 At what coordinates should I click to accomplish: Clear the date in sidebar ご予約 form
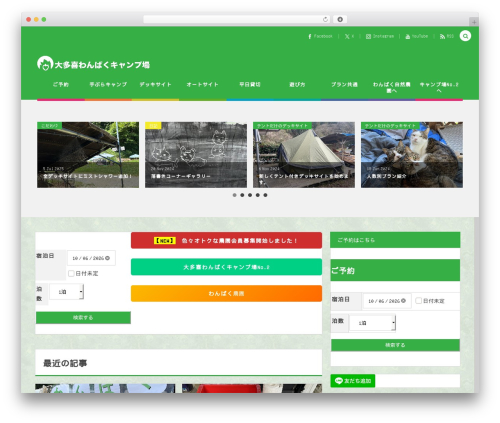pyautogui.click(x=403, y=301)
